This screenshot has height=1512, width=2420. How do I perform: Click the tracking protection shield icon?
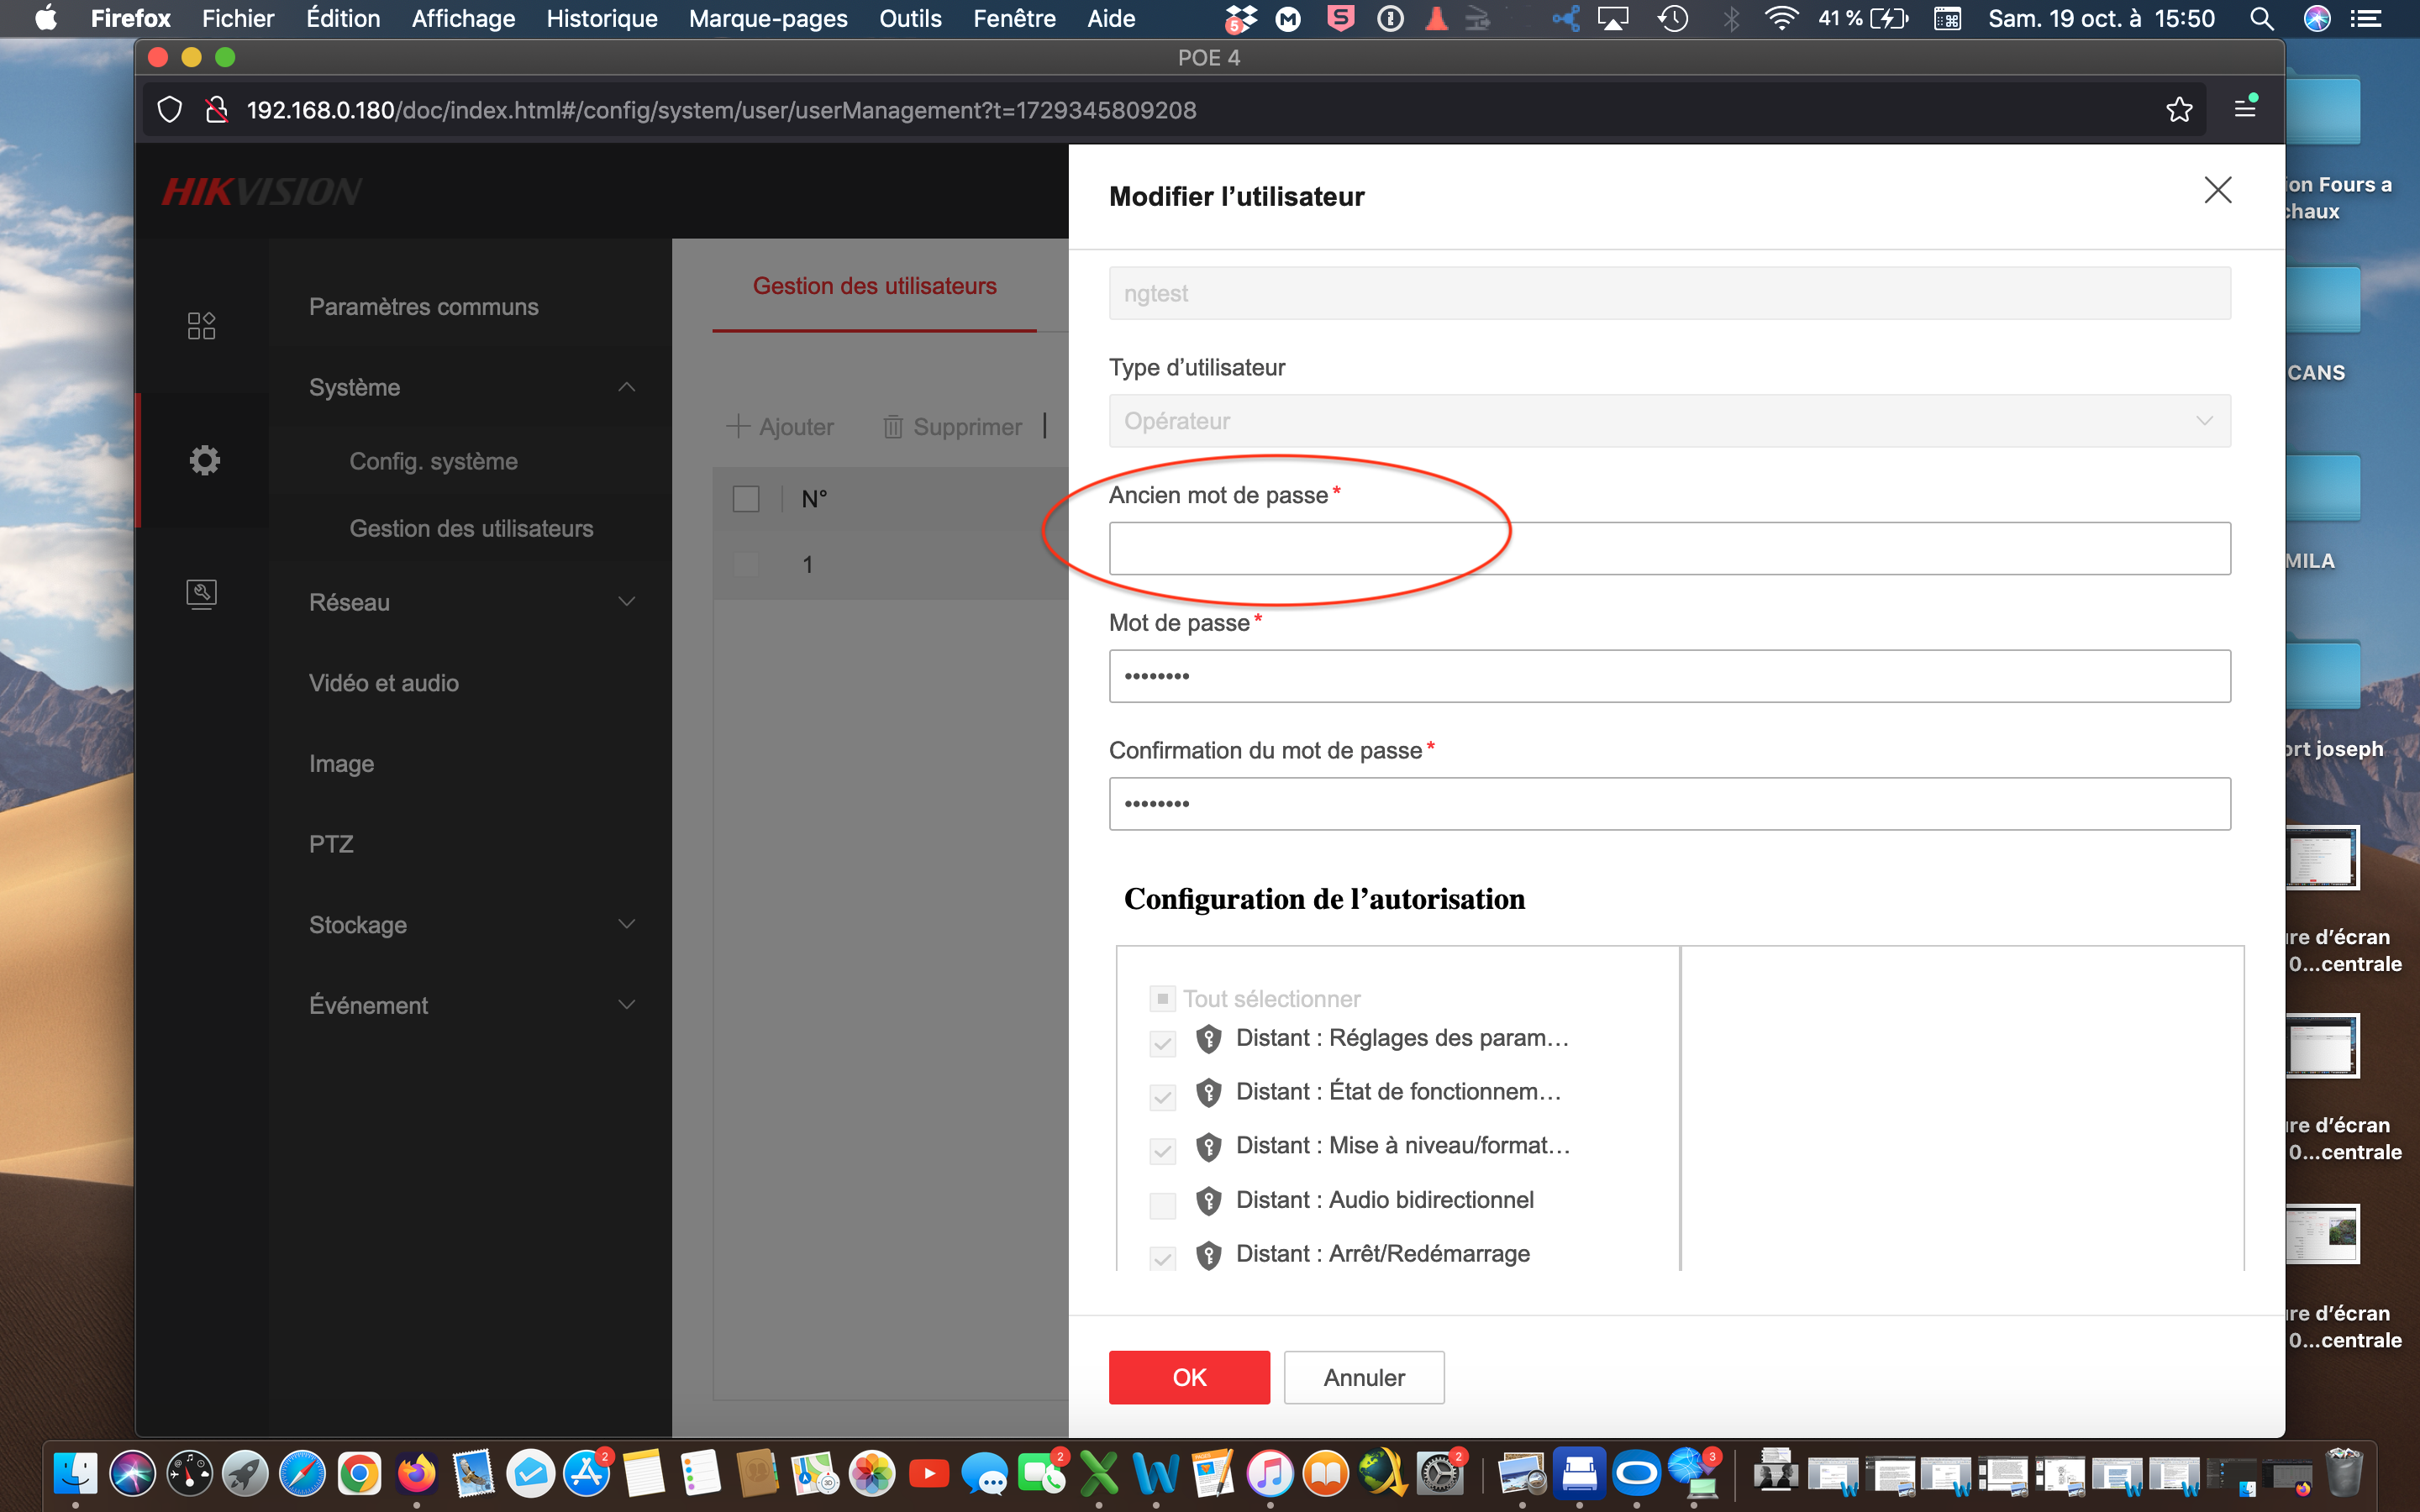tap(170, 110)
